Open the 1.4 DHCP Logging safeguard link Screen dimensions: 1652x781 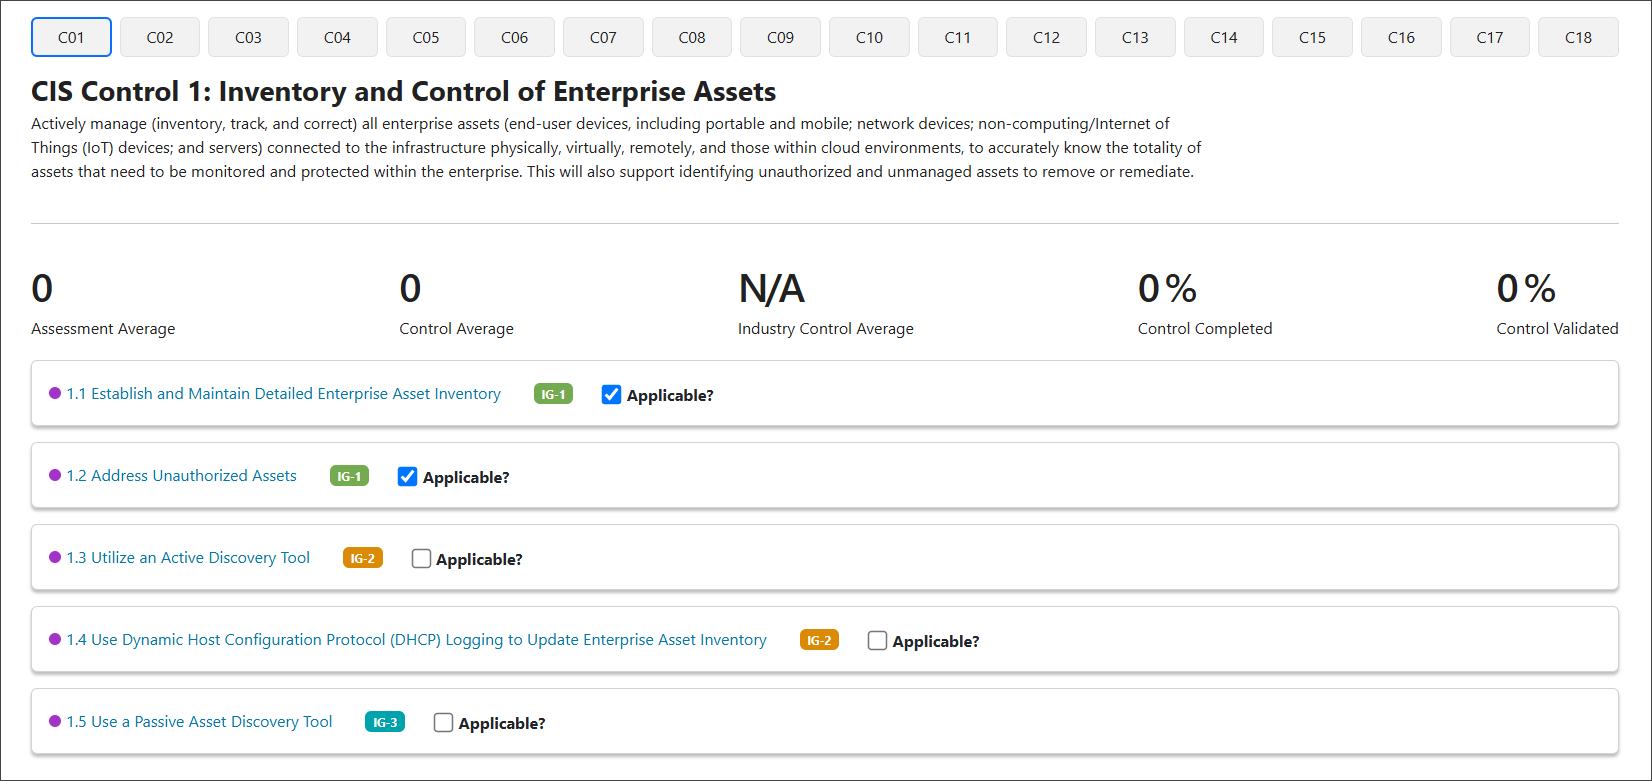pyautogui.click(x=416, y=640)
